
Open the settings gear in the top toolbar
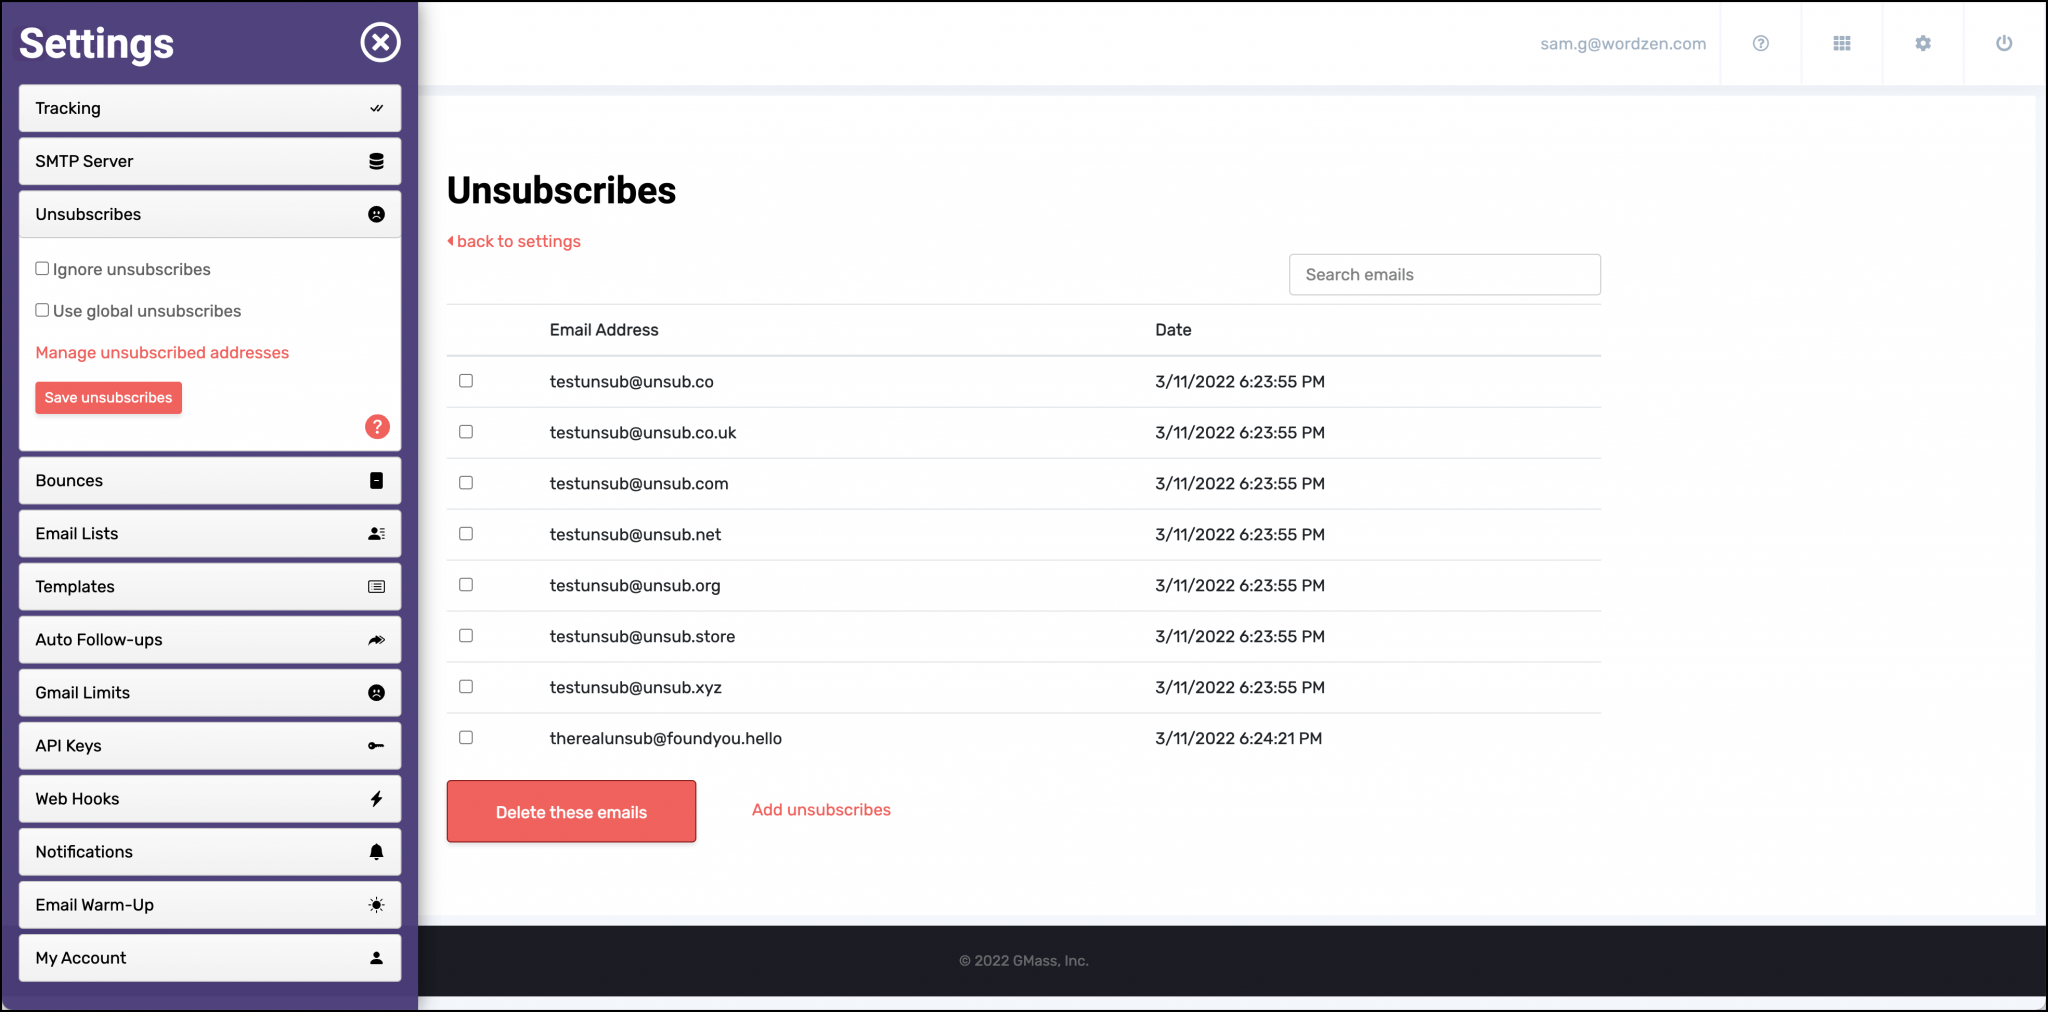1921,43
